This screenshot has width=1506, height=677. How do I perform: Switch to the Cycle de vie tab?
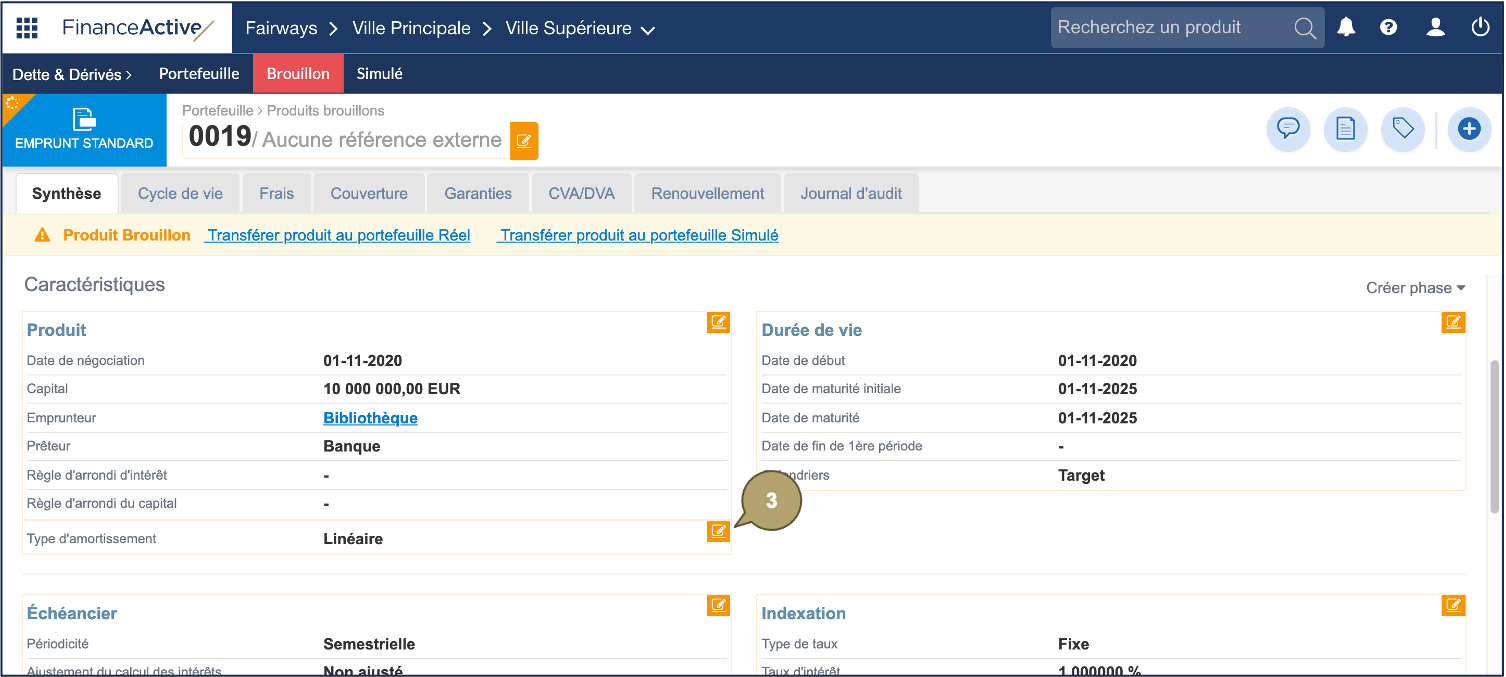180,194
